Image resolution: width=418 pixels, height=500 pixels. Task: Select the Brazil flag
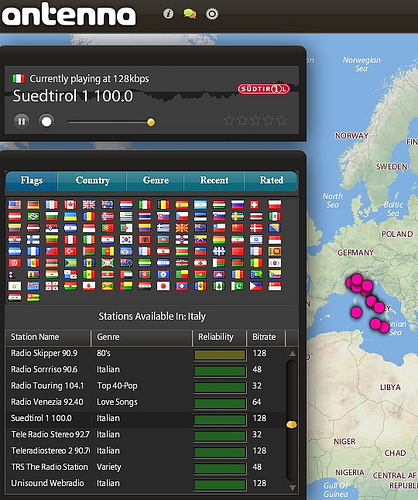[33, 216]
